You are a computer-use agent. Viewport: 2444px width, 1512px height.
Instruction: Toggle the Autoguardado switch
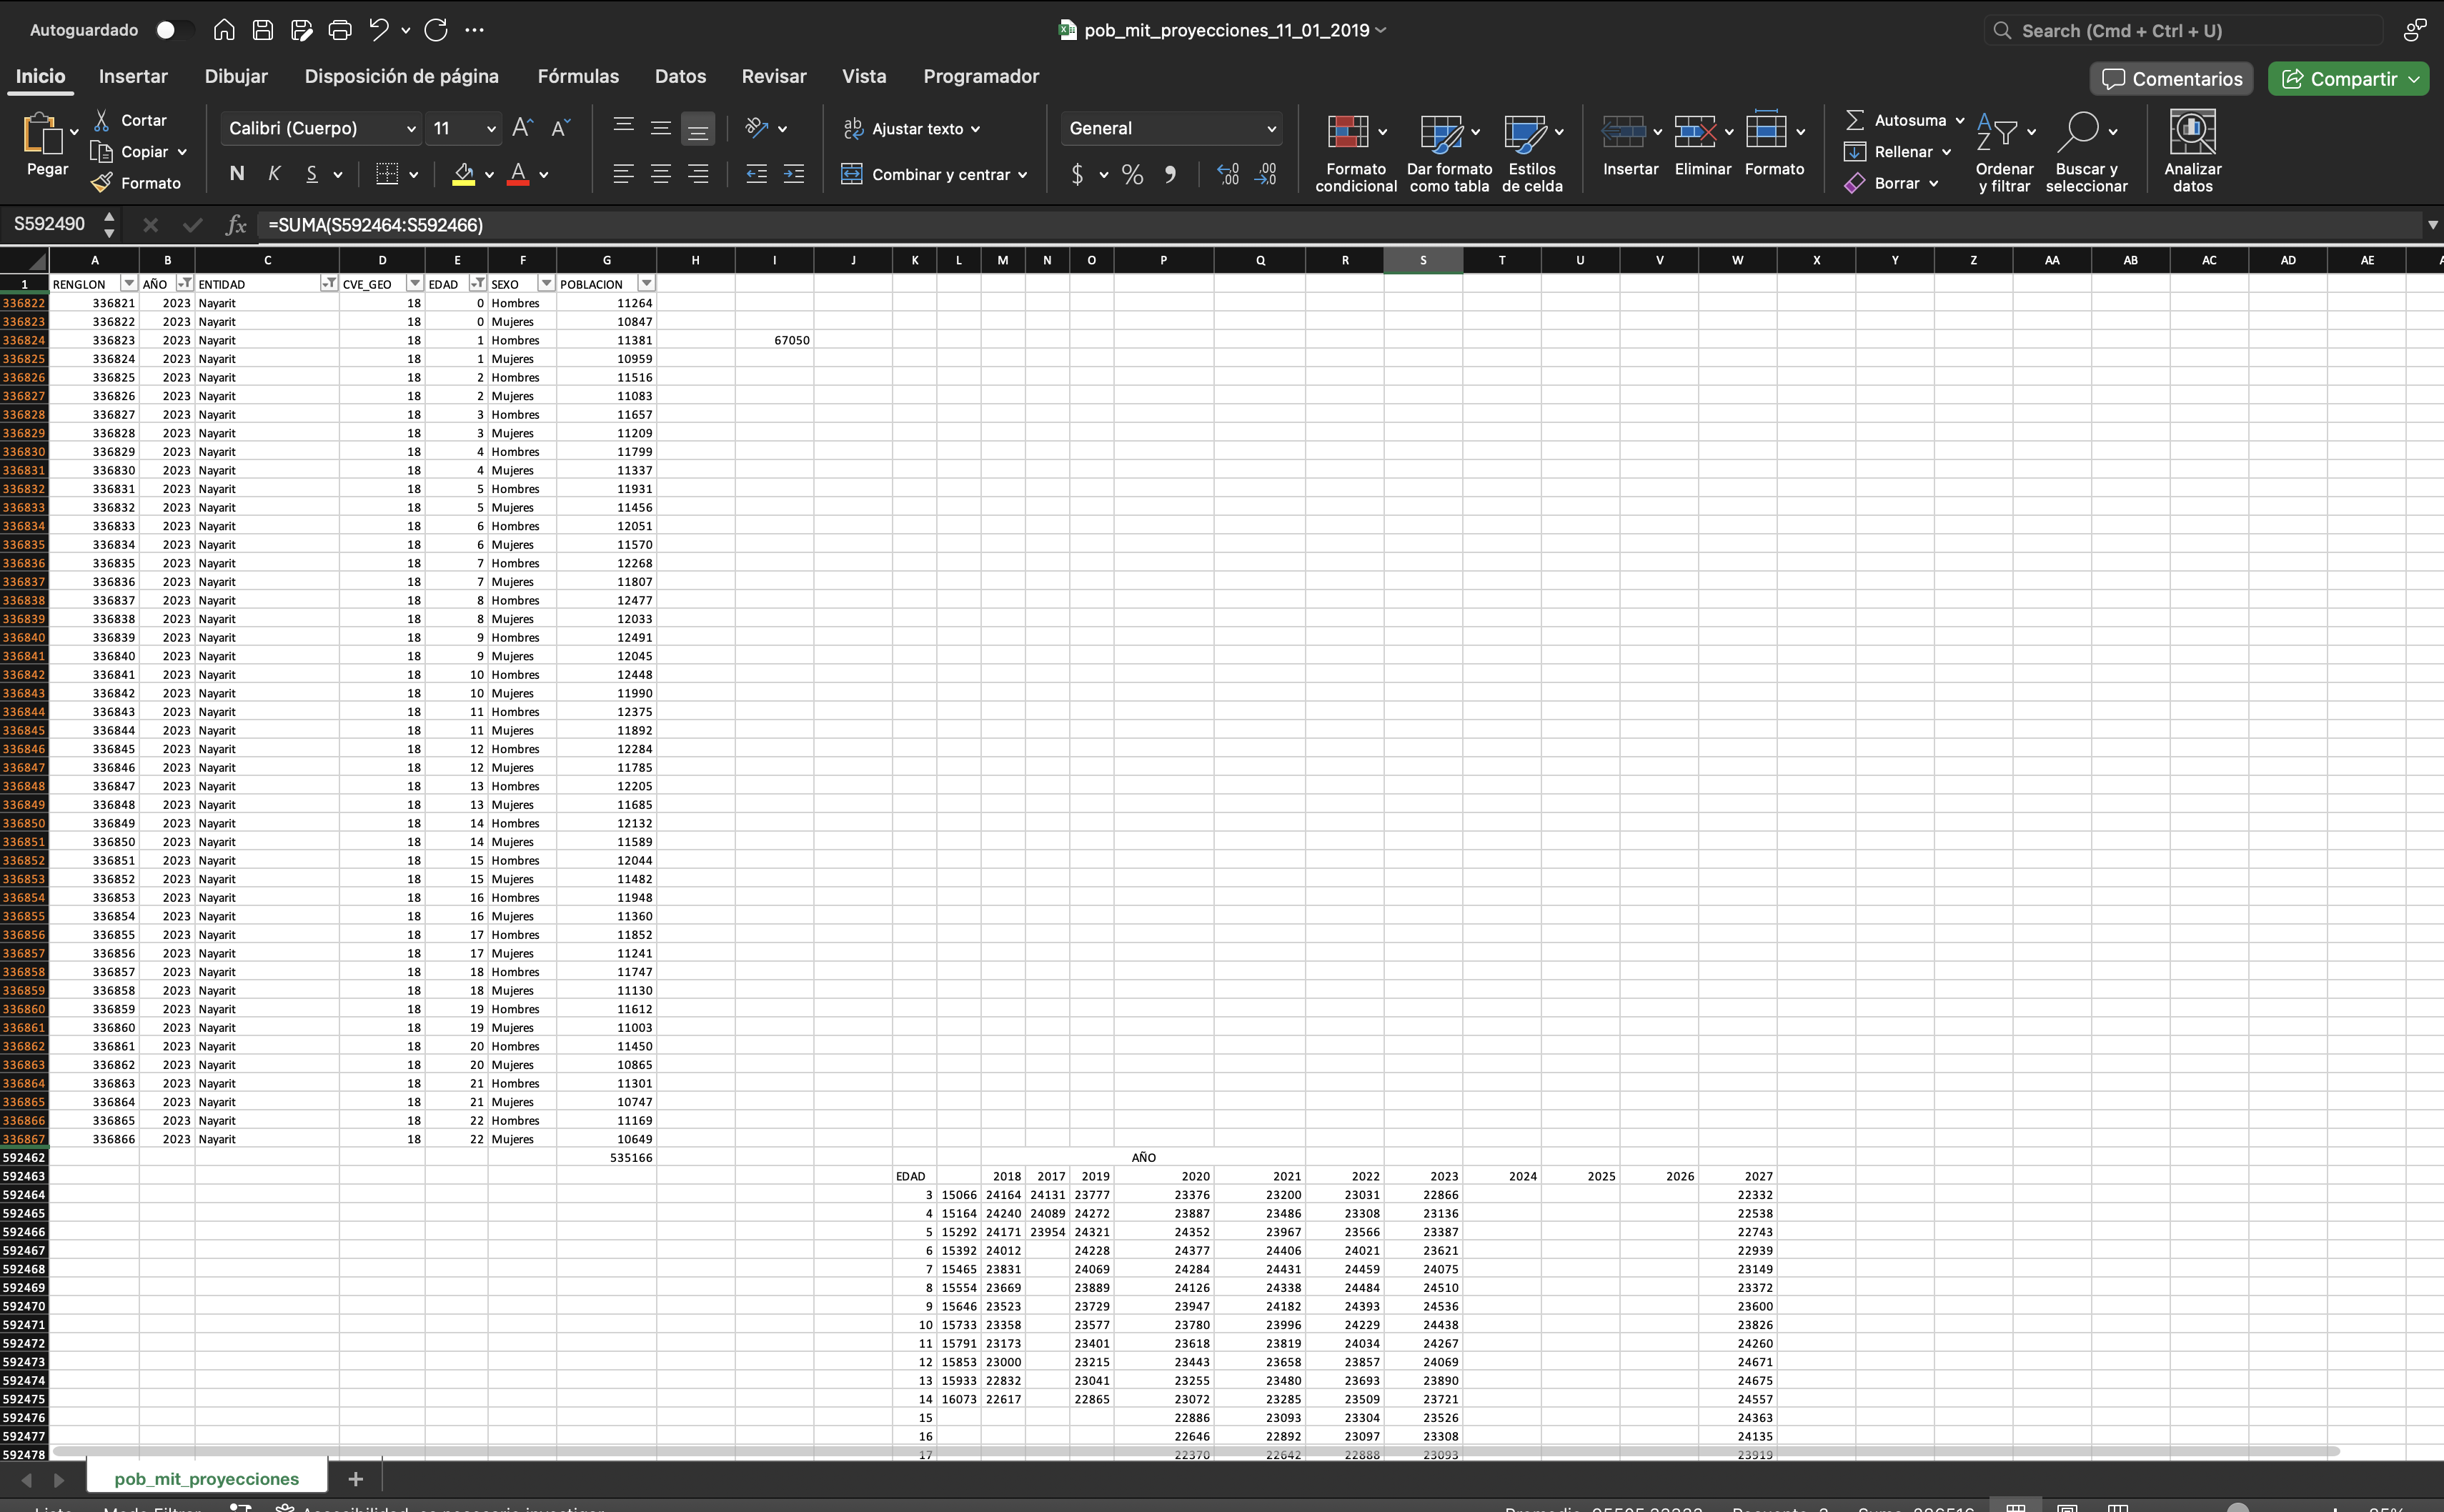(174, 30)
